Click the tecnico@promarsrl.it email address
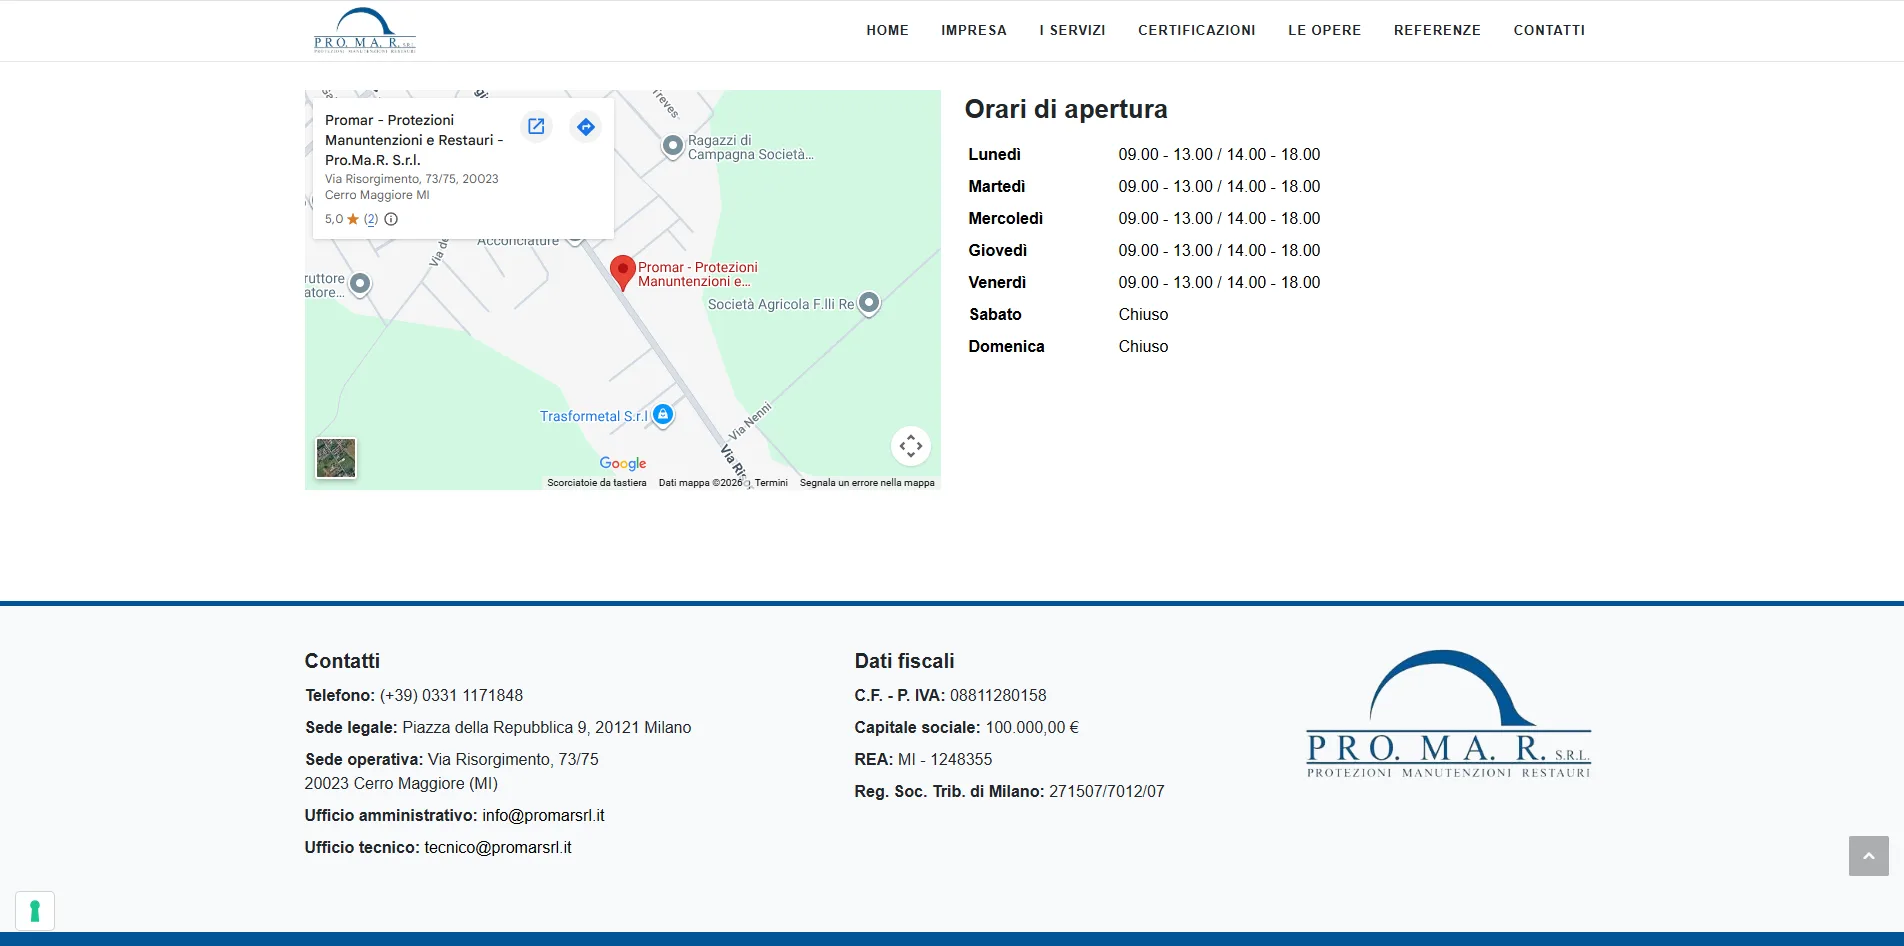1904x946 pixels. click(498, 847)
